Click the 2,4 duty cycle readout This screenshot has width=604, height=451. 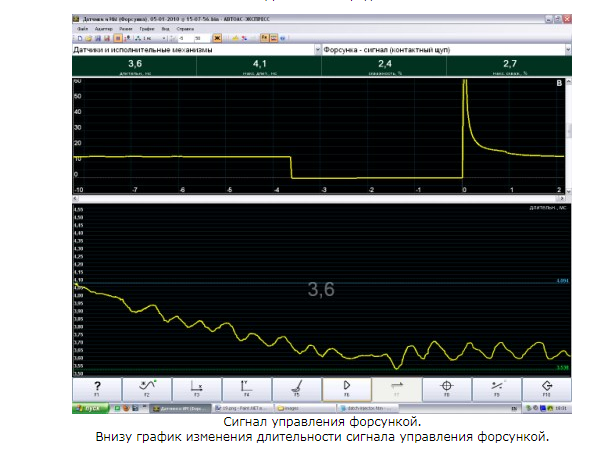[384, 66]
